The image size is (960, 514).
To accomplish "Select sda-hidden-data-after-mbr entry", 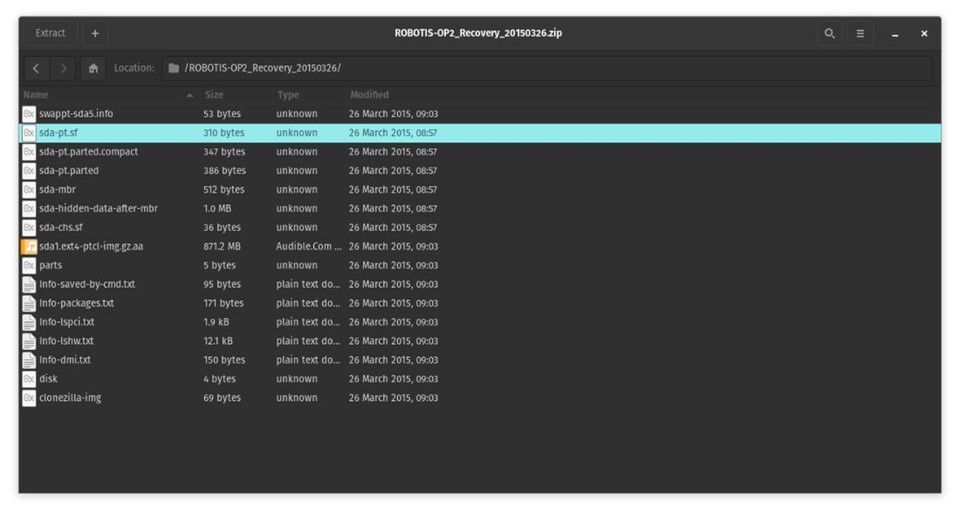I will [x=98, y=209].
